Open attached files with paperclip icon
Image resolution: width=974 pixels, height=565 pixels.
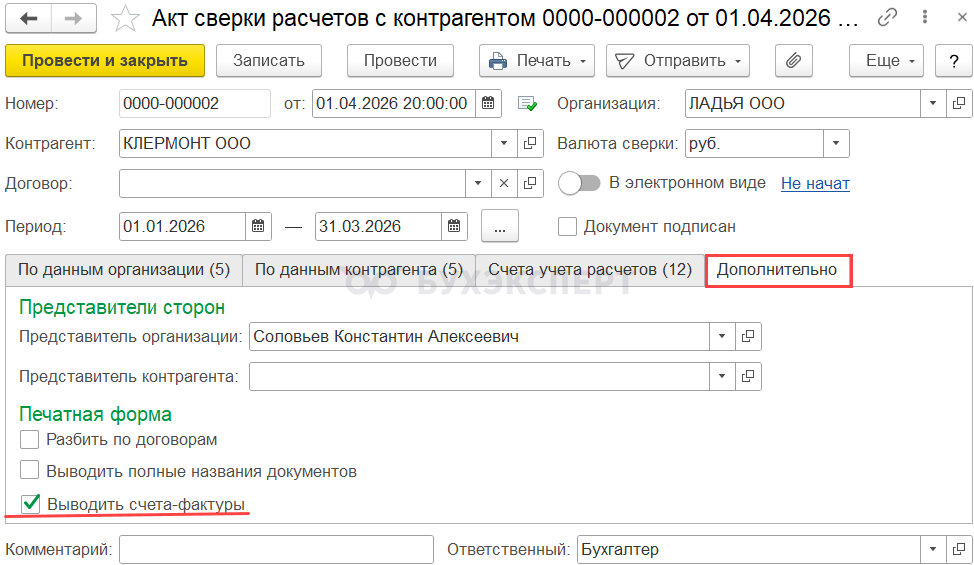[x=793, y=61]
